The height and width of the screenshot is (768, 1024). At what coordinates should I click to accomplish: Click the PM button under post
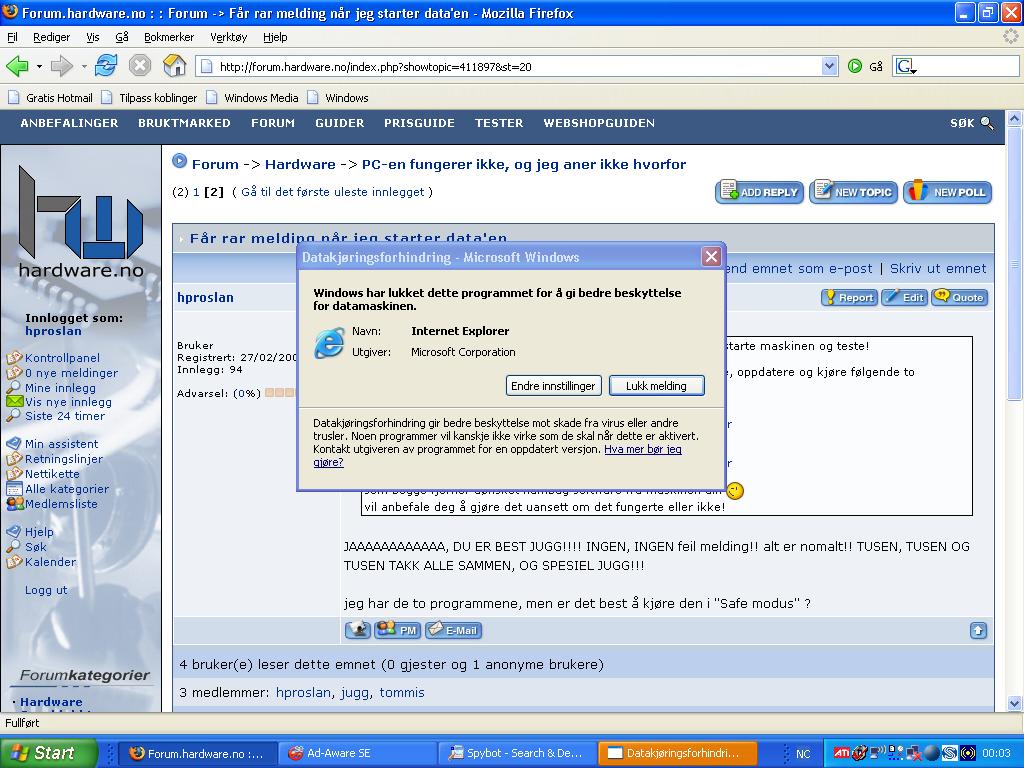pyautogui.click(x=397, y=630)
